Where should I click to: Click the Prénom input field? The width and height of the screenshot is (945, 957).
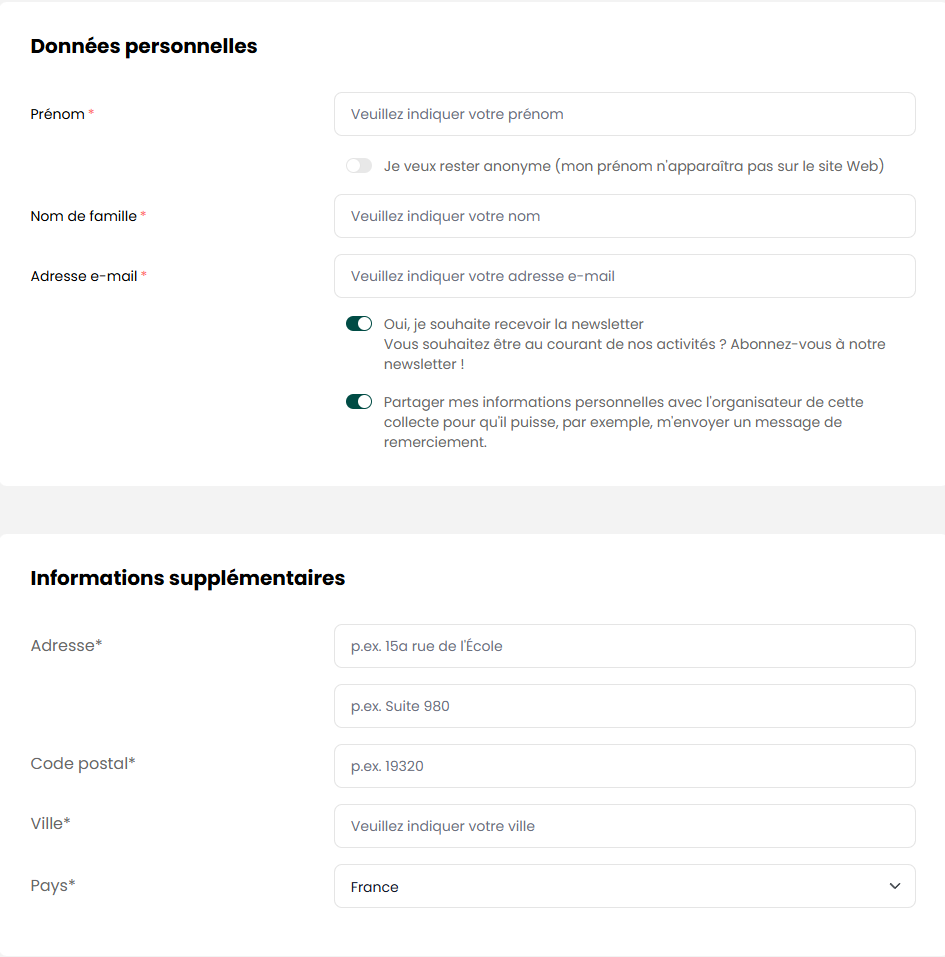624,114
